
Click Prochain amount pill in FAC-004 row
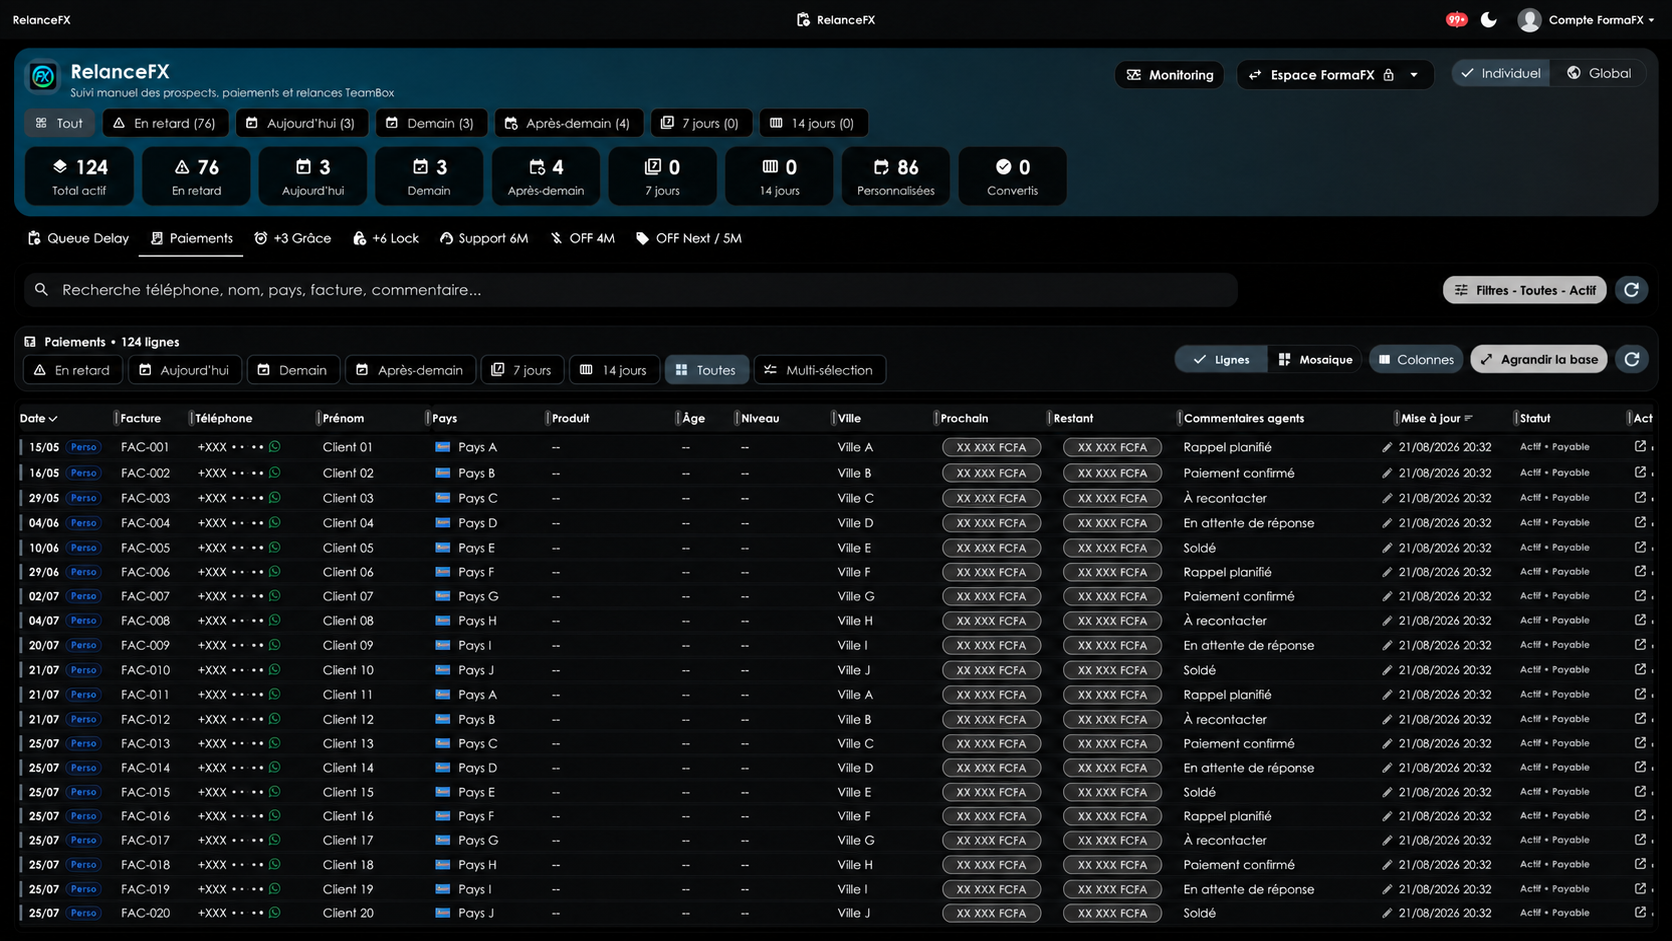[991, 523]
